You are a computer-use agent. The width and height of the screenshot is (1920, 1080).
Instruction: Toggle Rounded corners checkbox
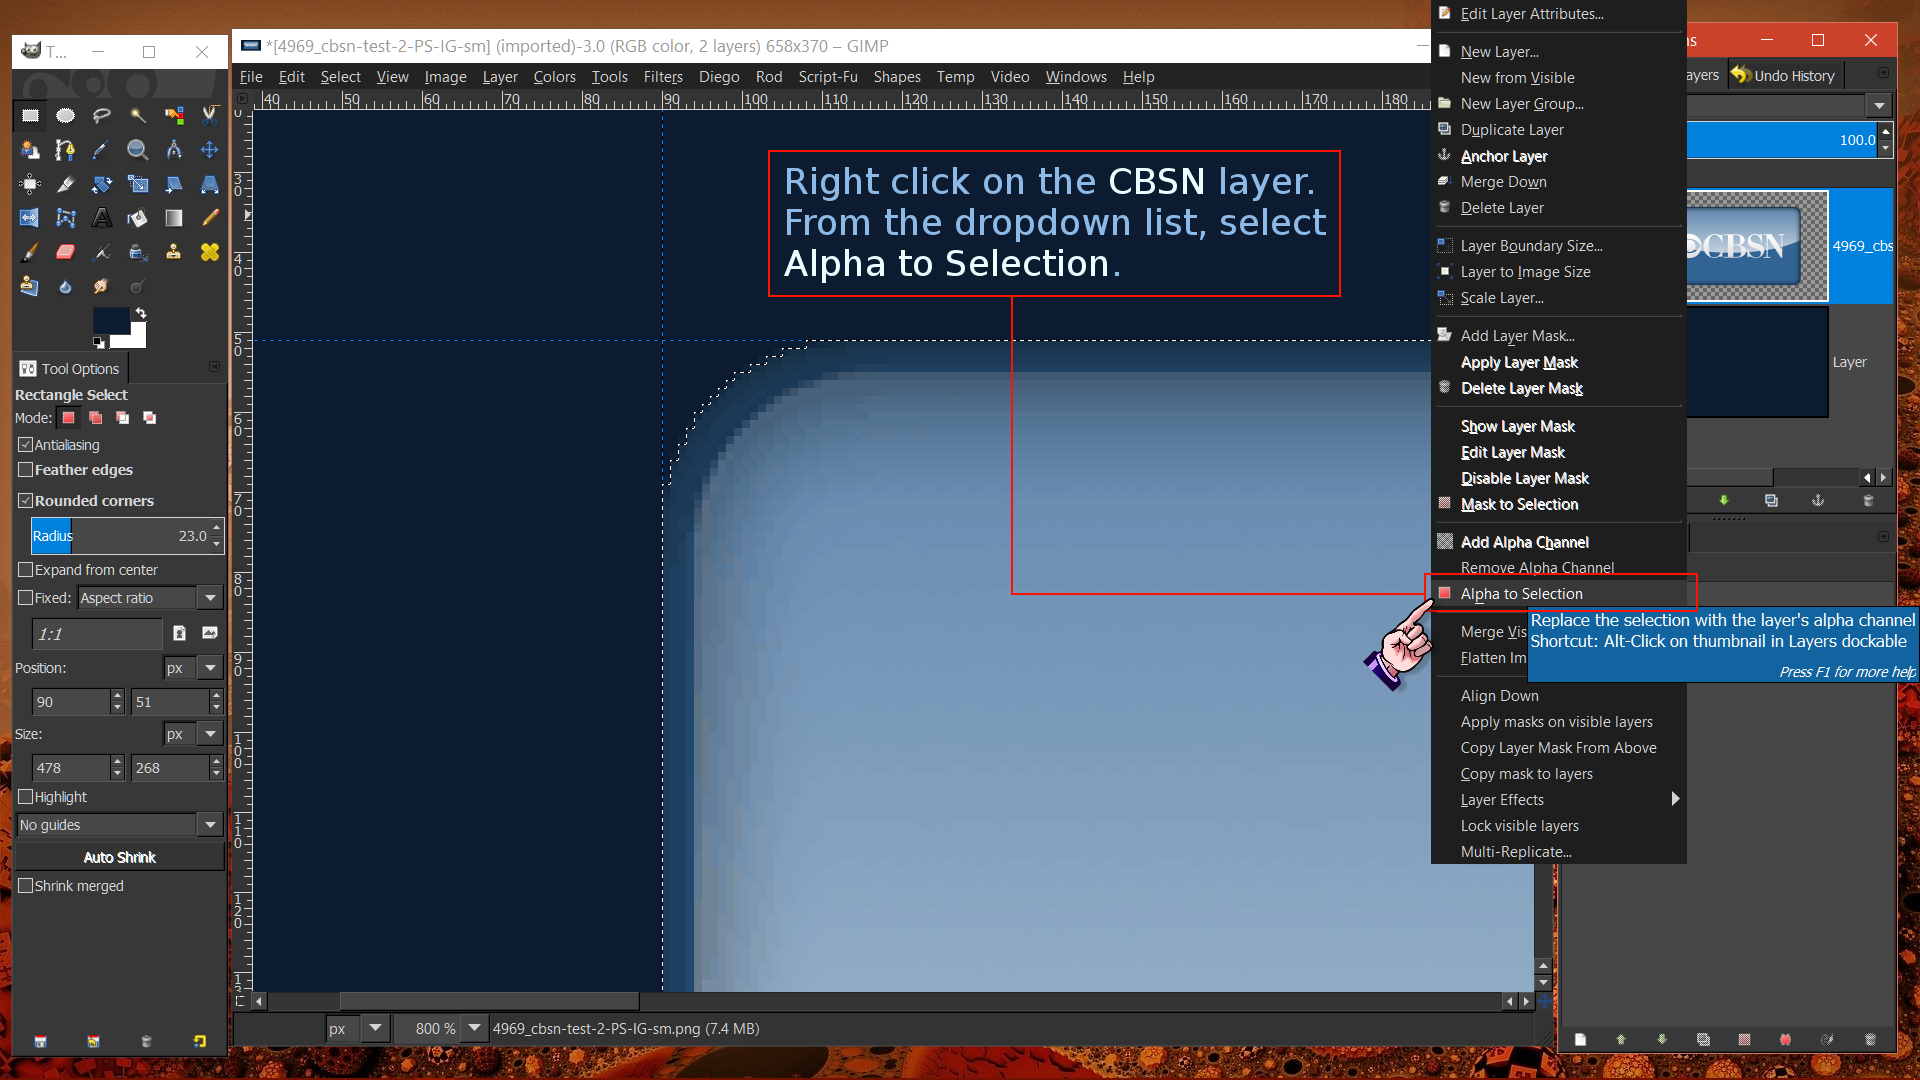26,501
